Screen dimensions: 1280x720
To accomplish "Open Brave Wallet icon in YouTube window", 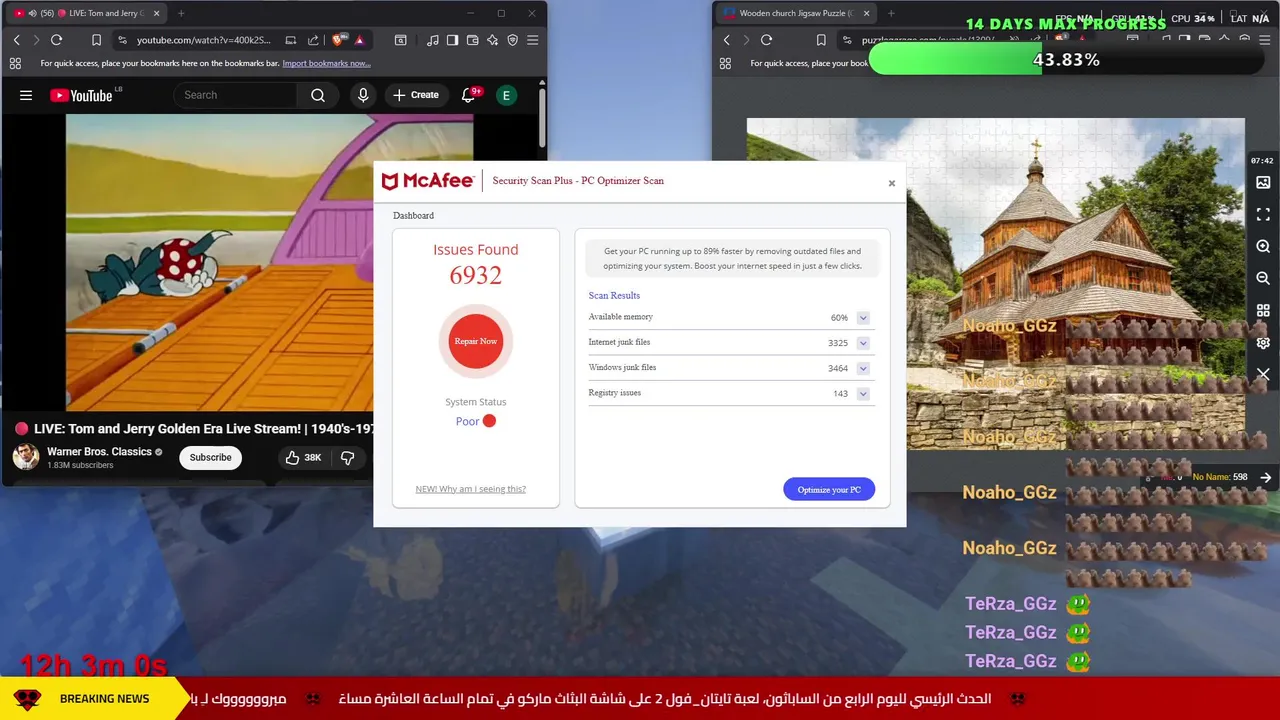I will point(472,40).
